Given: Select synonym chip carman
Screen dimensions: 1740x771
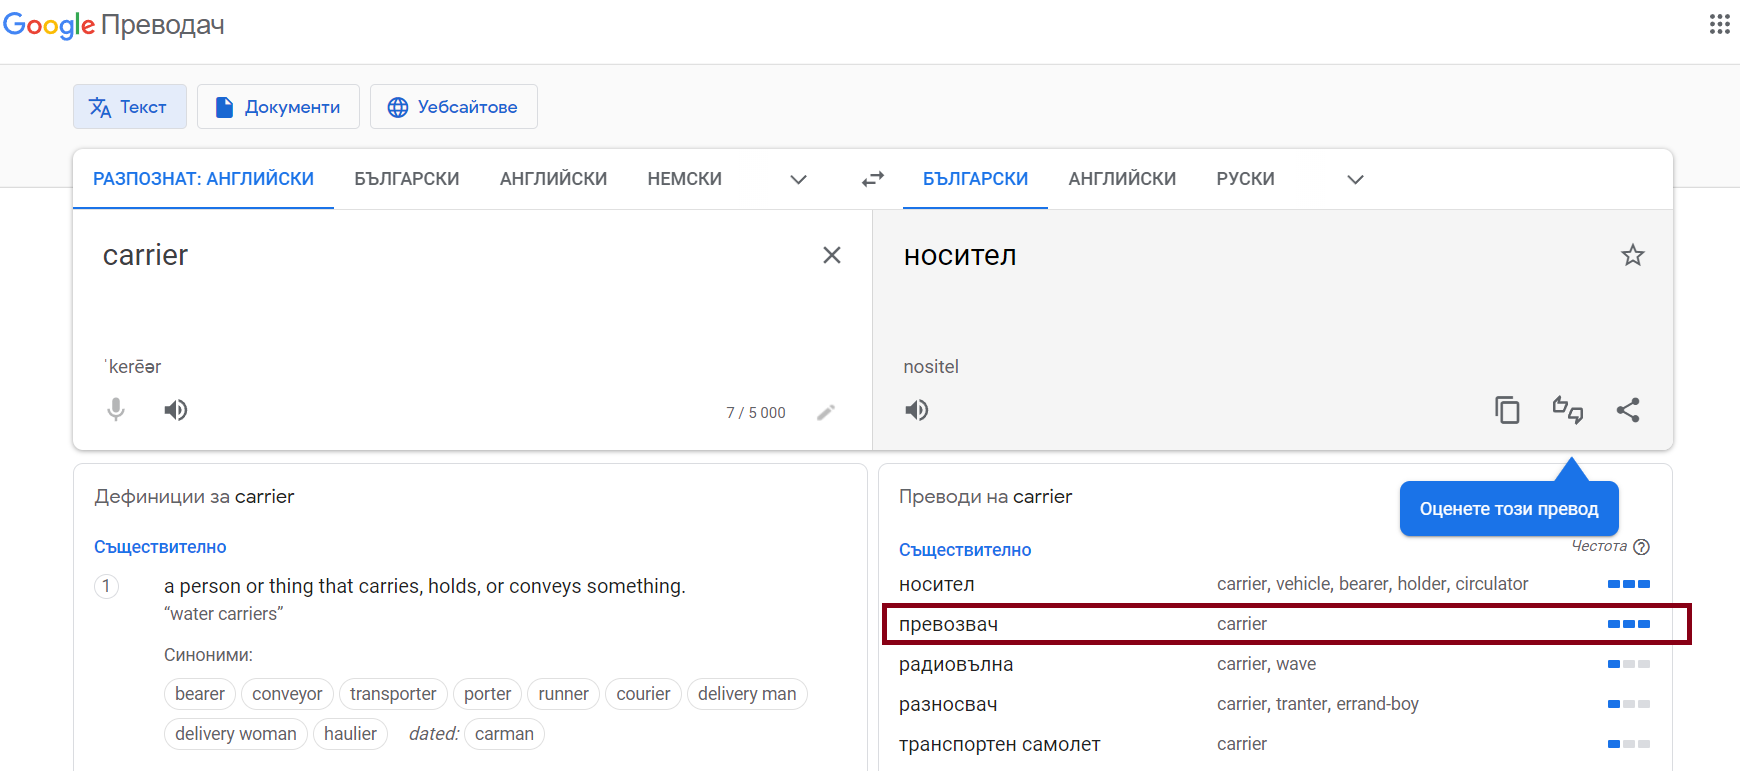Looking at the screenshot, I should (504, 734).
